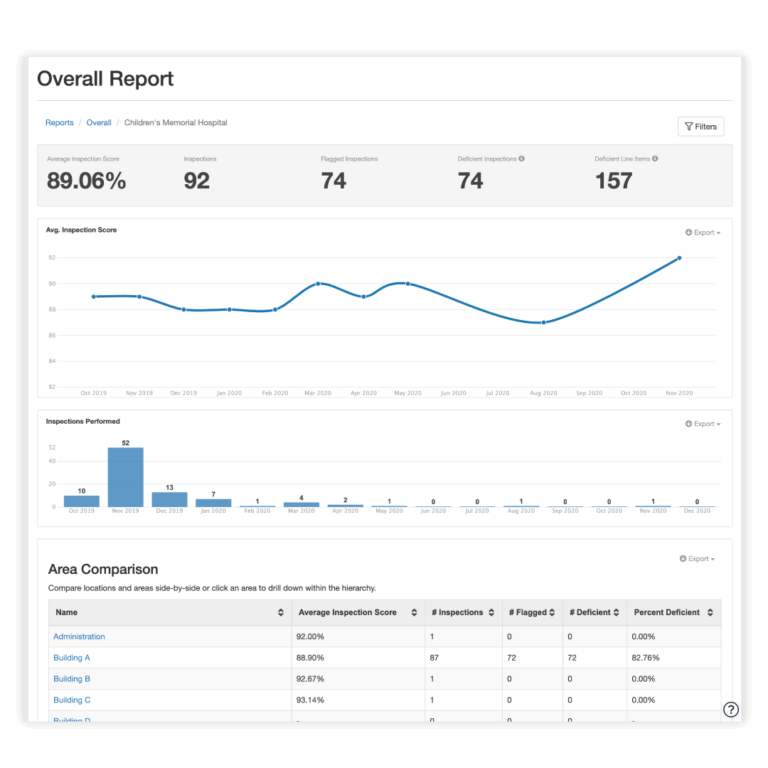The image size is (768, 768).
Task: Click info icon beside Deficient Line Items
Action: (655, 159)
